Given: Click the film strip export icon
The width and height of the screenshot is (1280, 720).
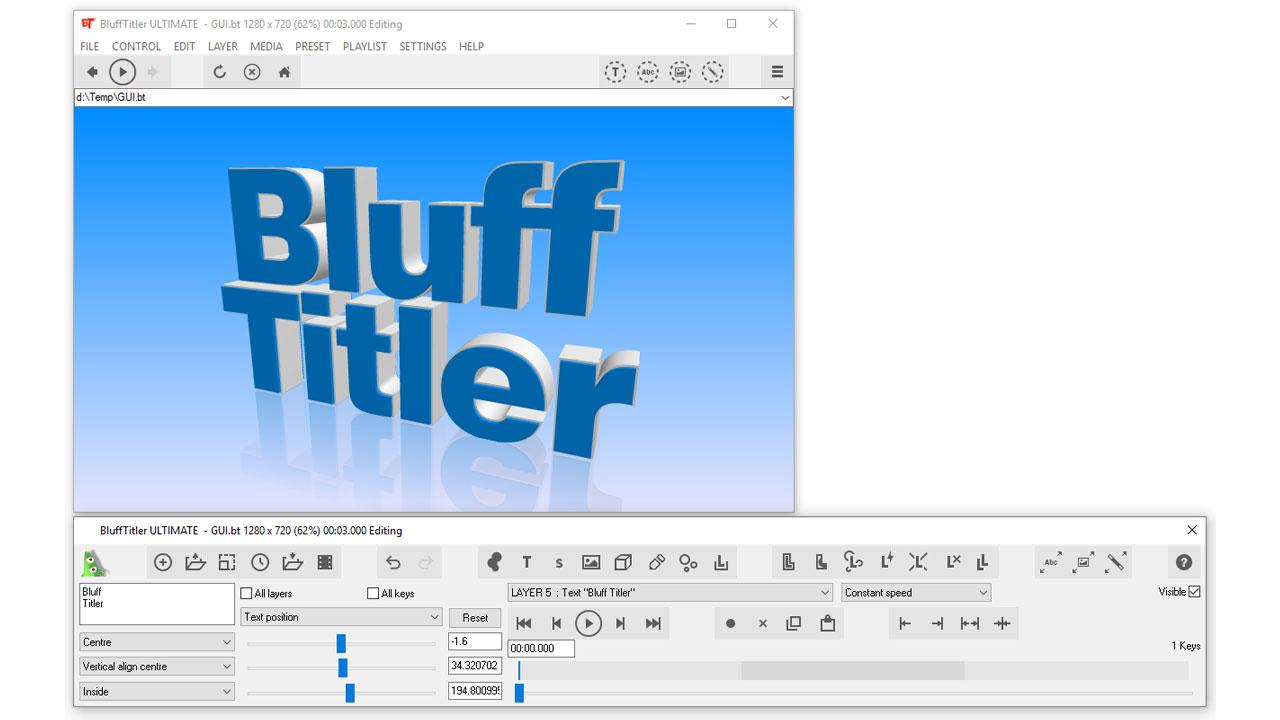Looking at the screenshot, I should (324, 562).
